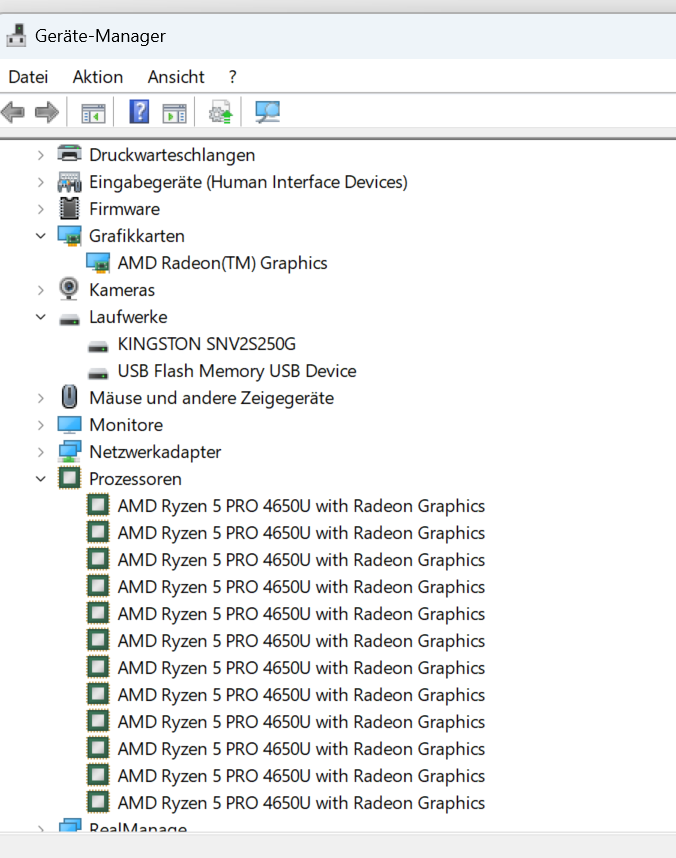Select Eingabegeräte (Human Interface Devices) label

[249, 182]
